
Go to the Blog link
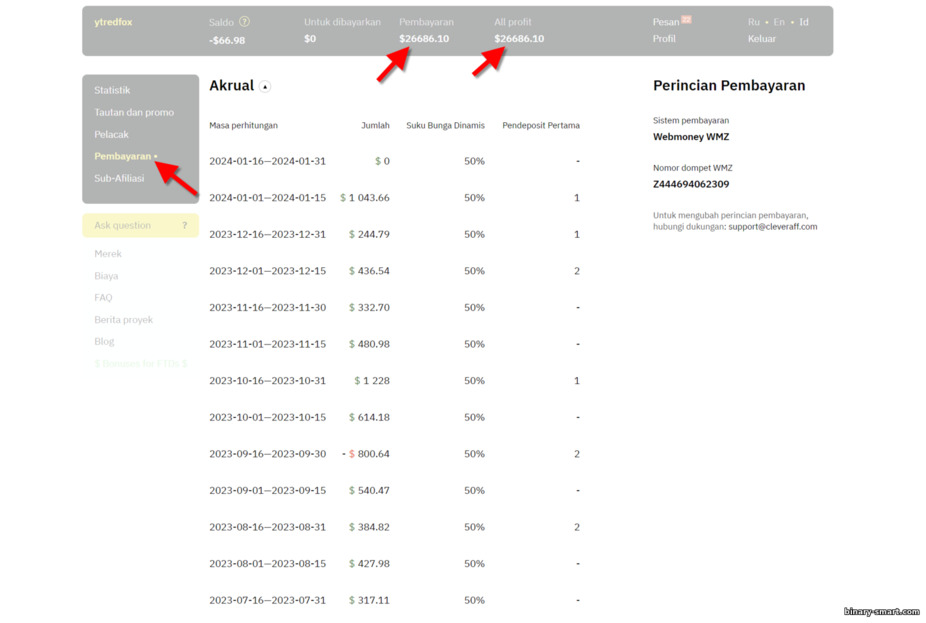[105, 341]
